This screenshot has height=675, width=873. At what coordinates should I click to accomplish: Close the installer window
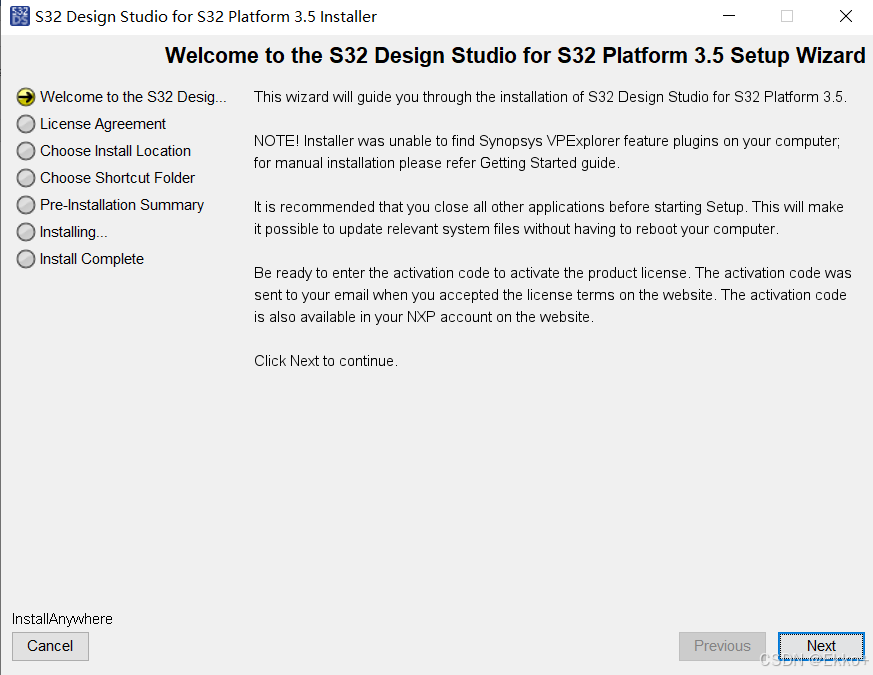pyautogui.click(x=846, y=16)
